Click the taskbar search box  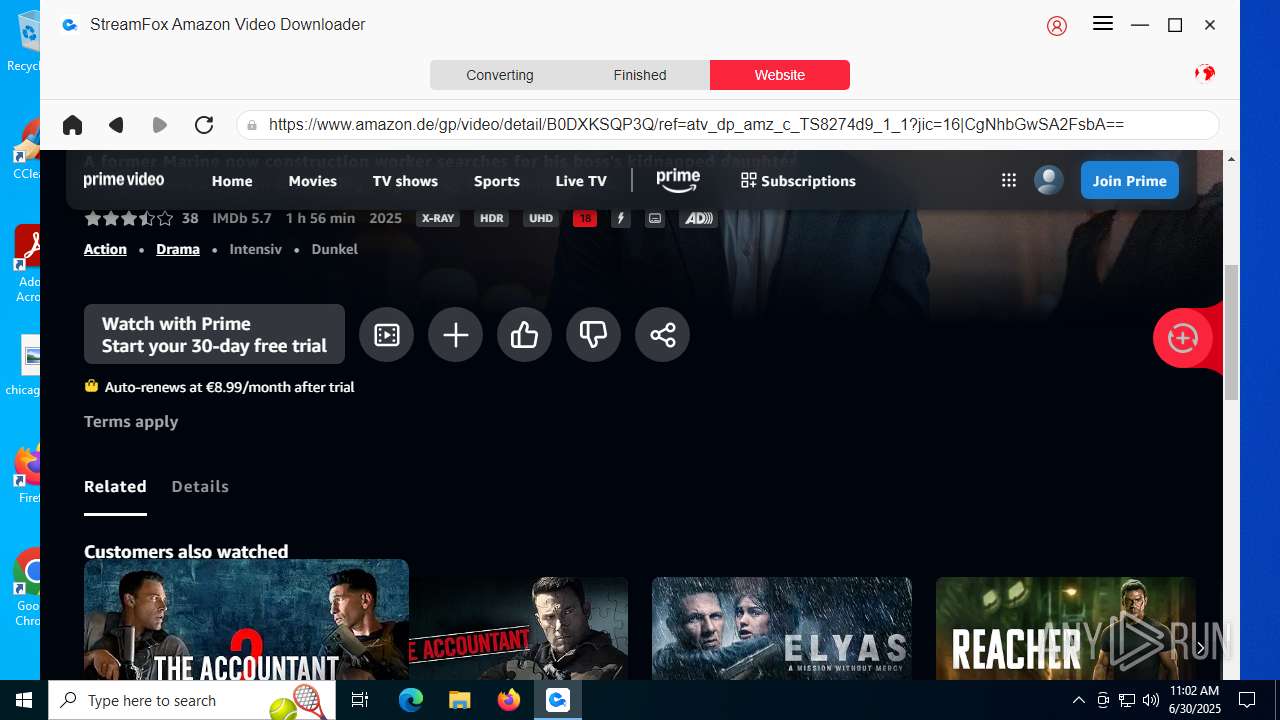pos(190,700)
